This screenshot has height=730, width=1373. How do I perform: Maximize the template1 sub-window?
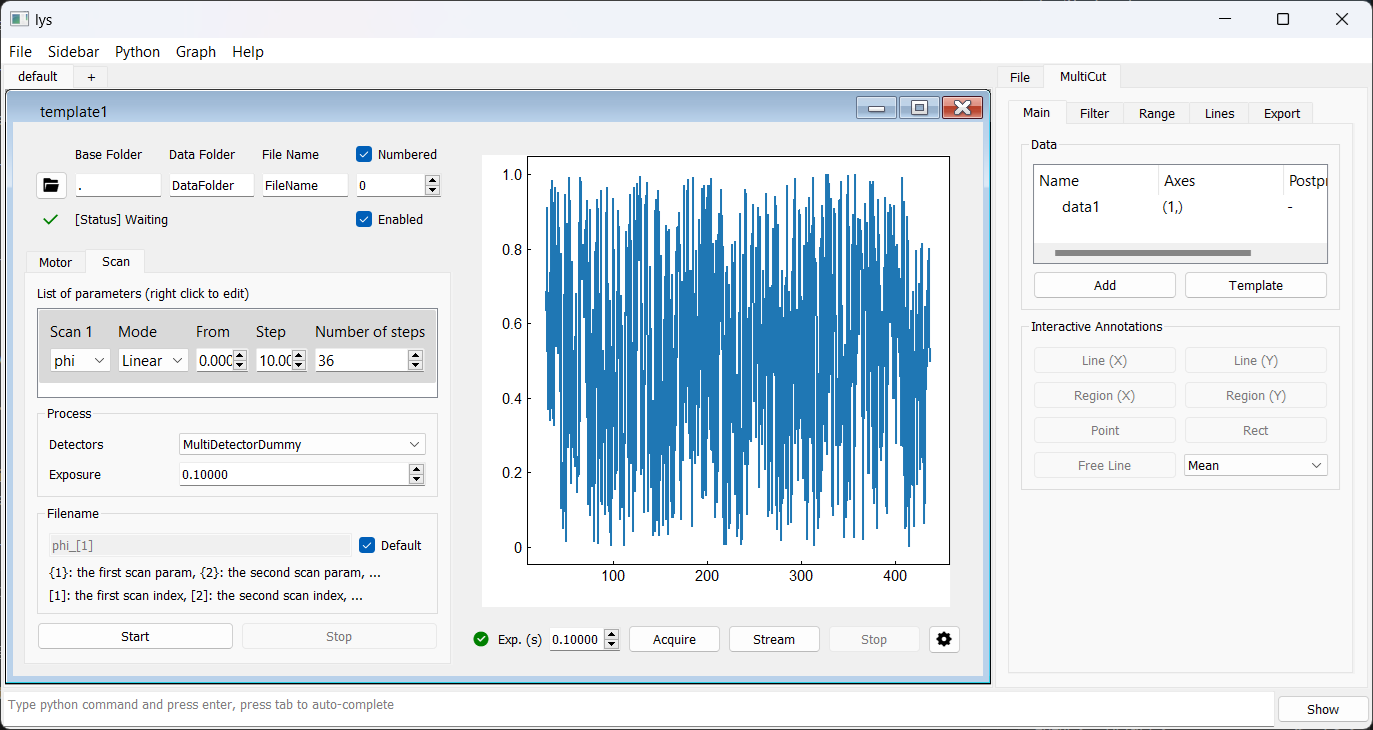919,108
